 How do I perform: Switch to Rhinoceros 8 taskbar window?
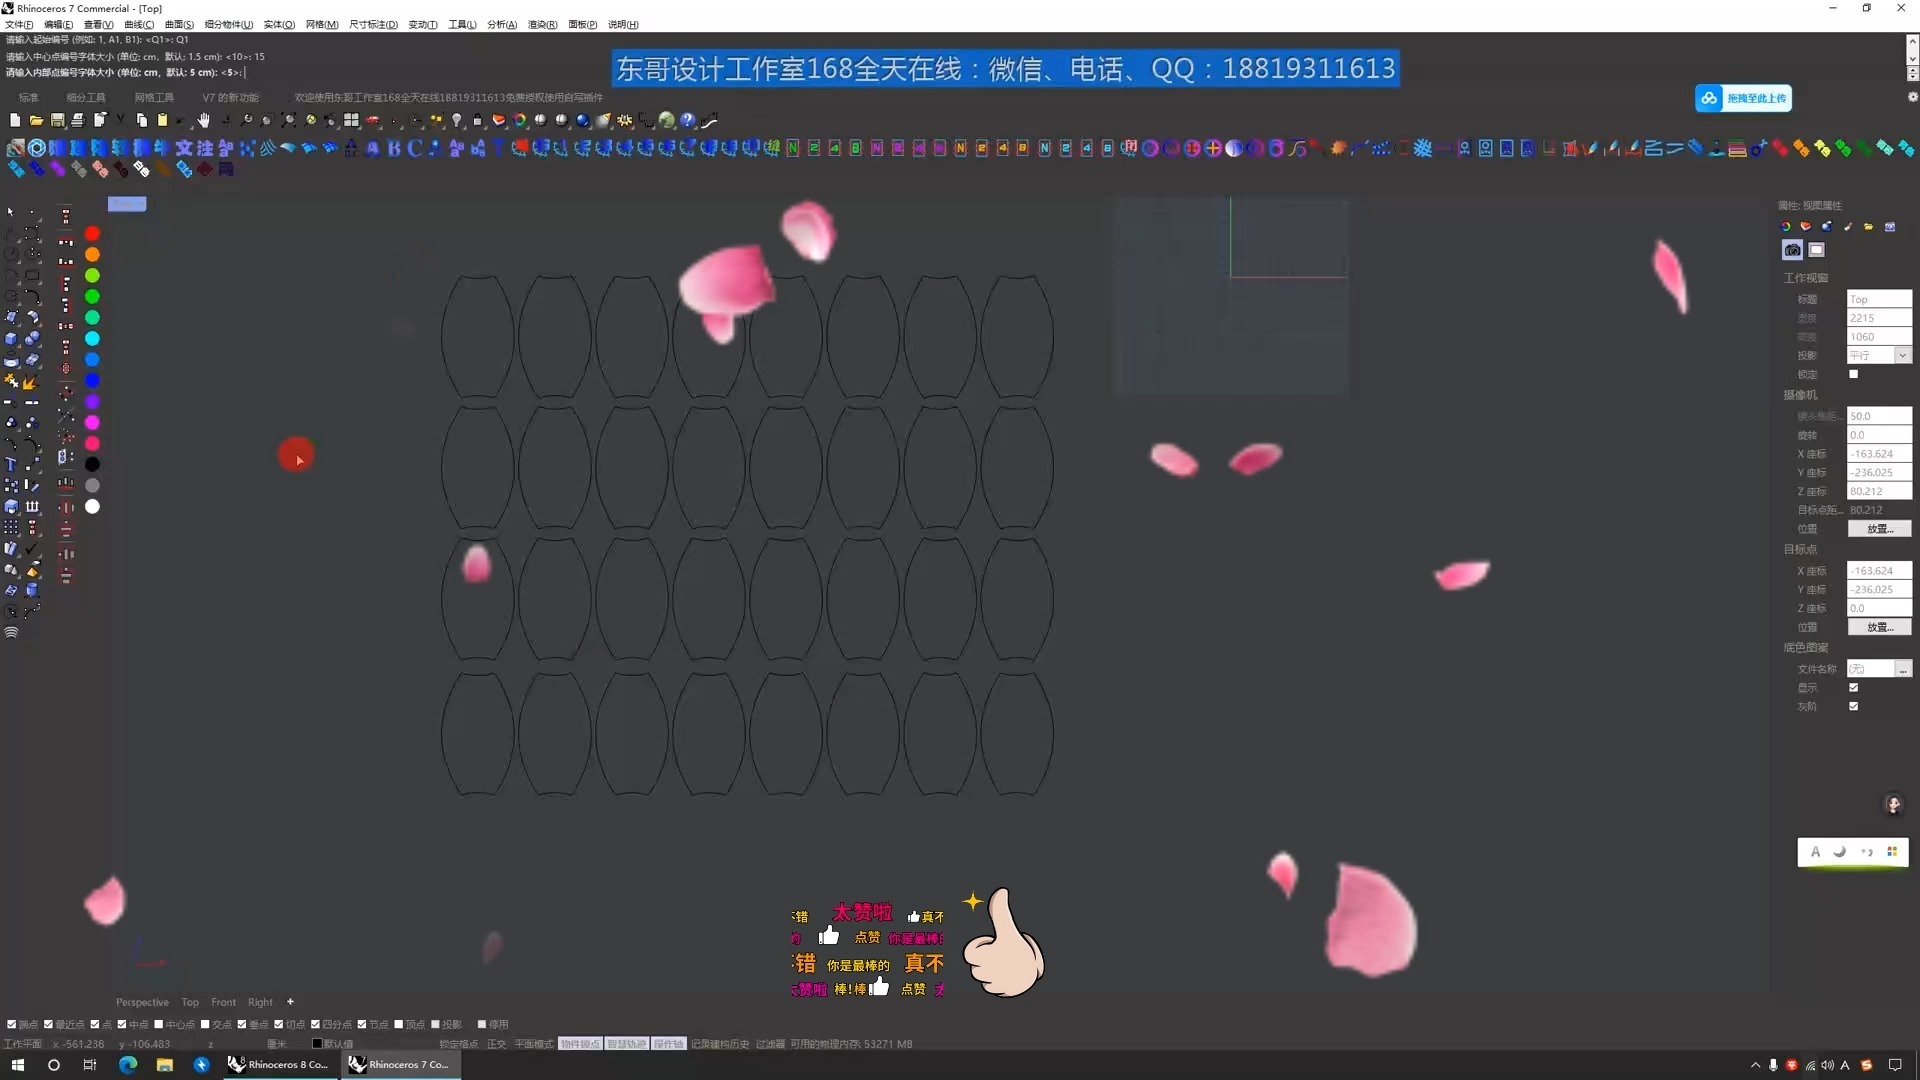coord(278,1065)
